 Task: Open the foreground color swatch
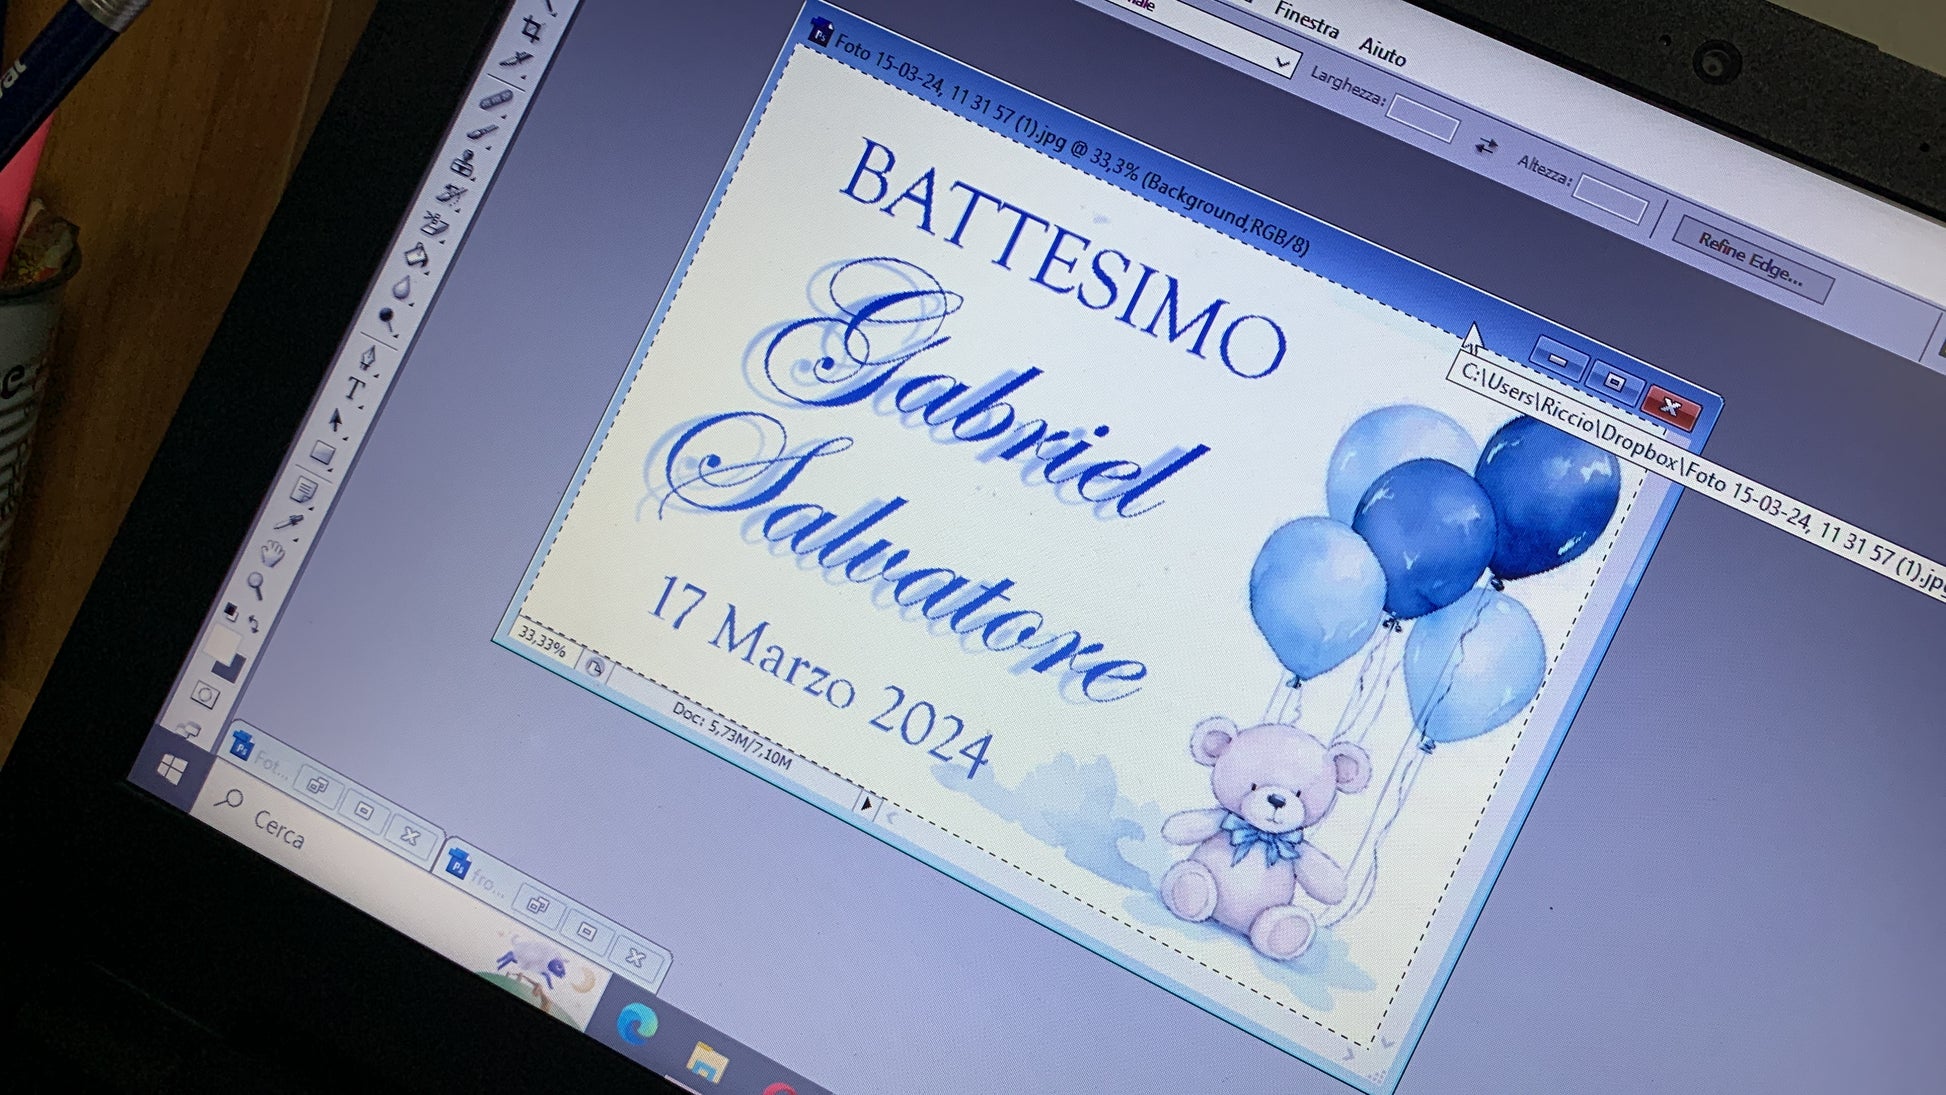221,641
